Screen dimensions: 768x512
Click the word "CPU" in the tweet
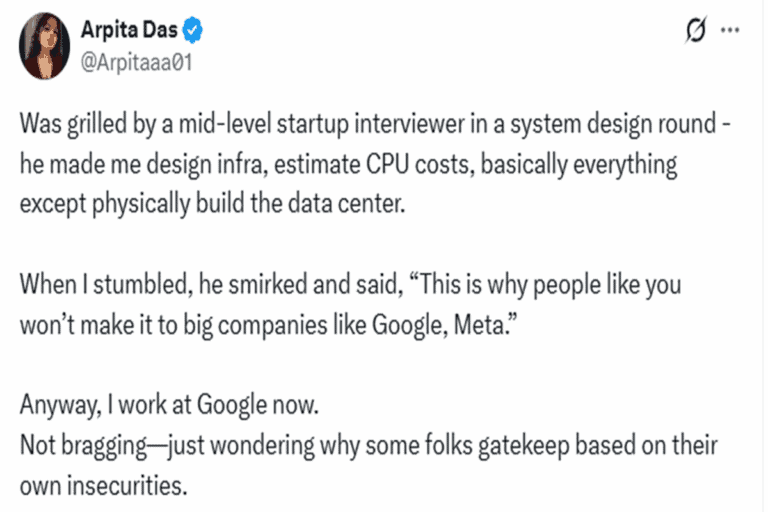[387, 164]
